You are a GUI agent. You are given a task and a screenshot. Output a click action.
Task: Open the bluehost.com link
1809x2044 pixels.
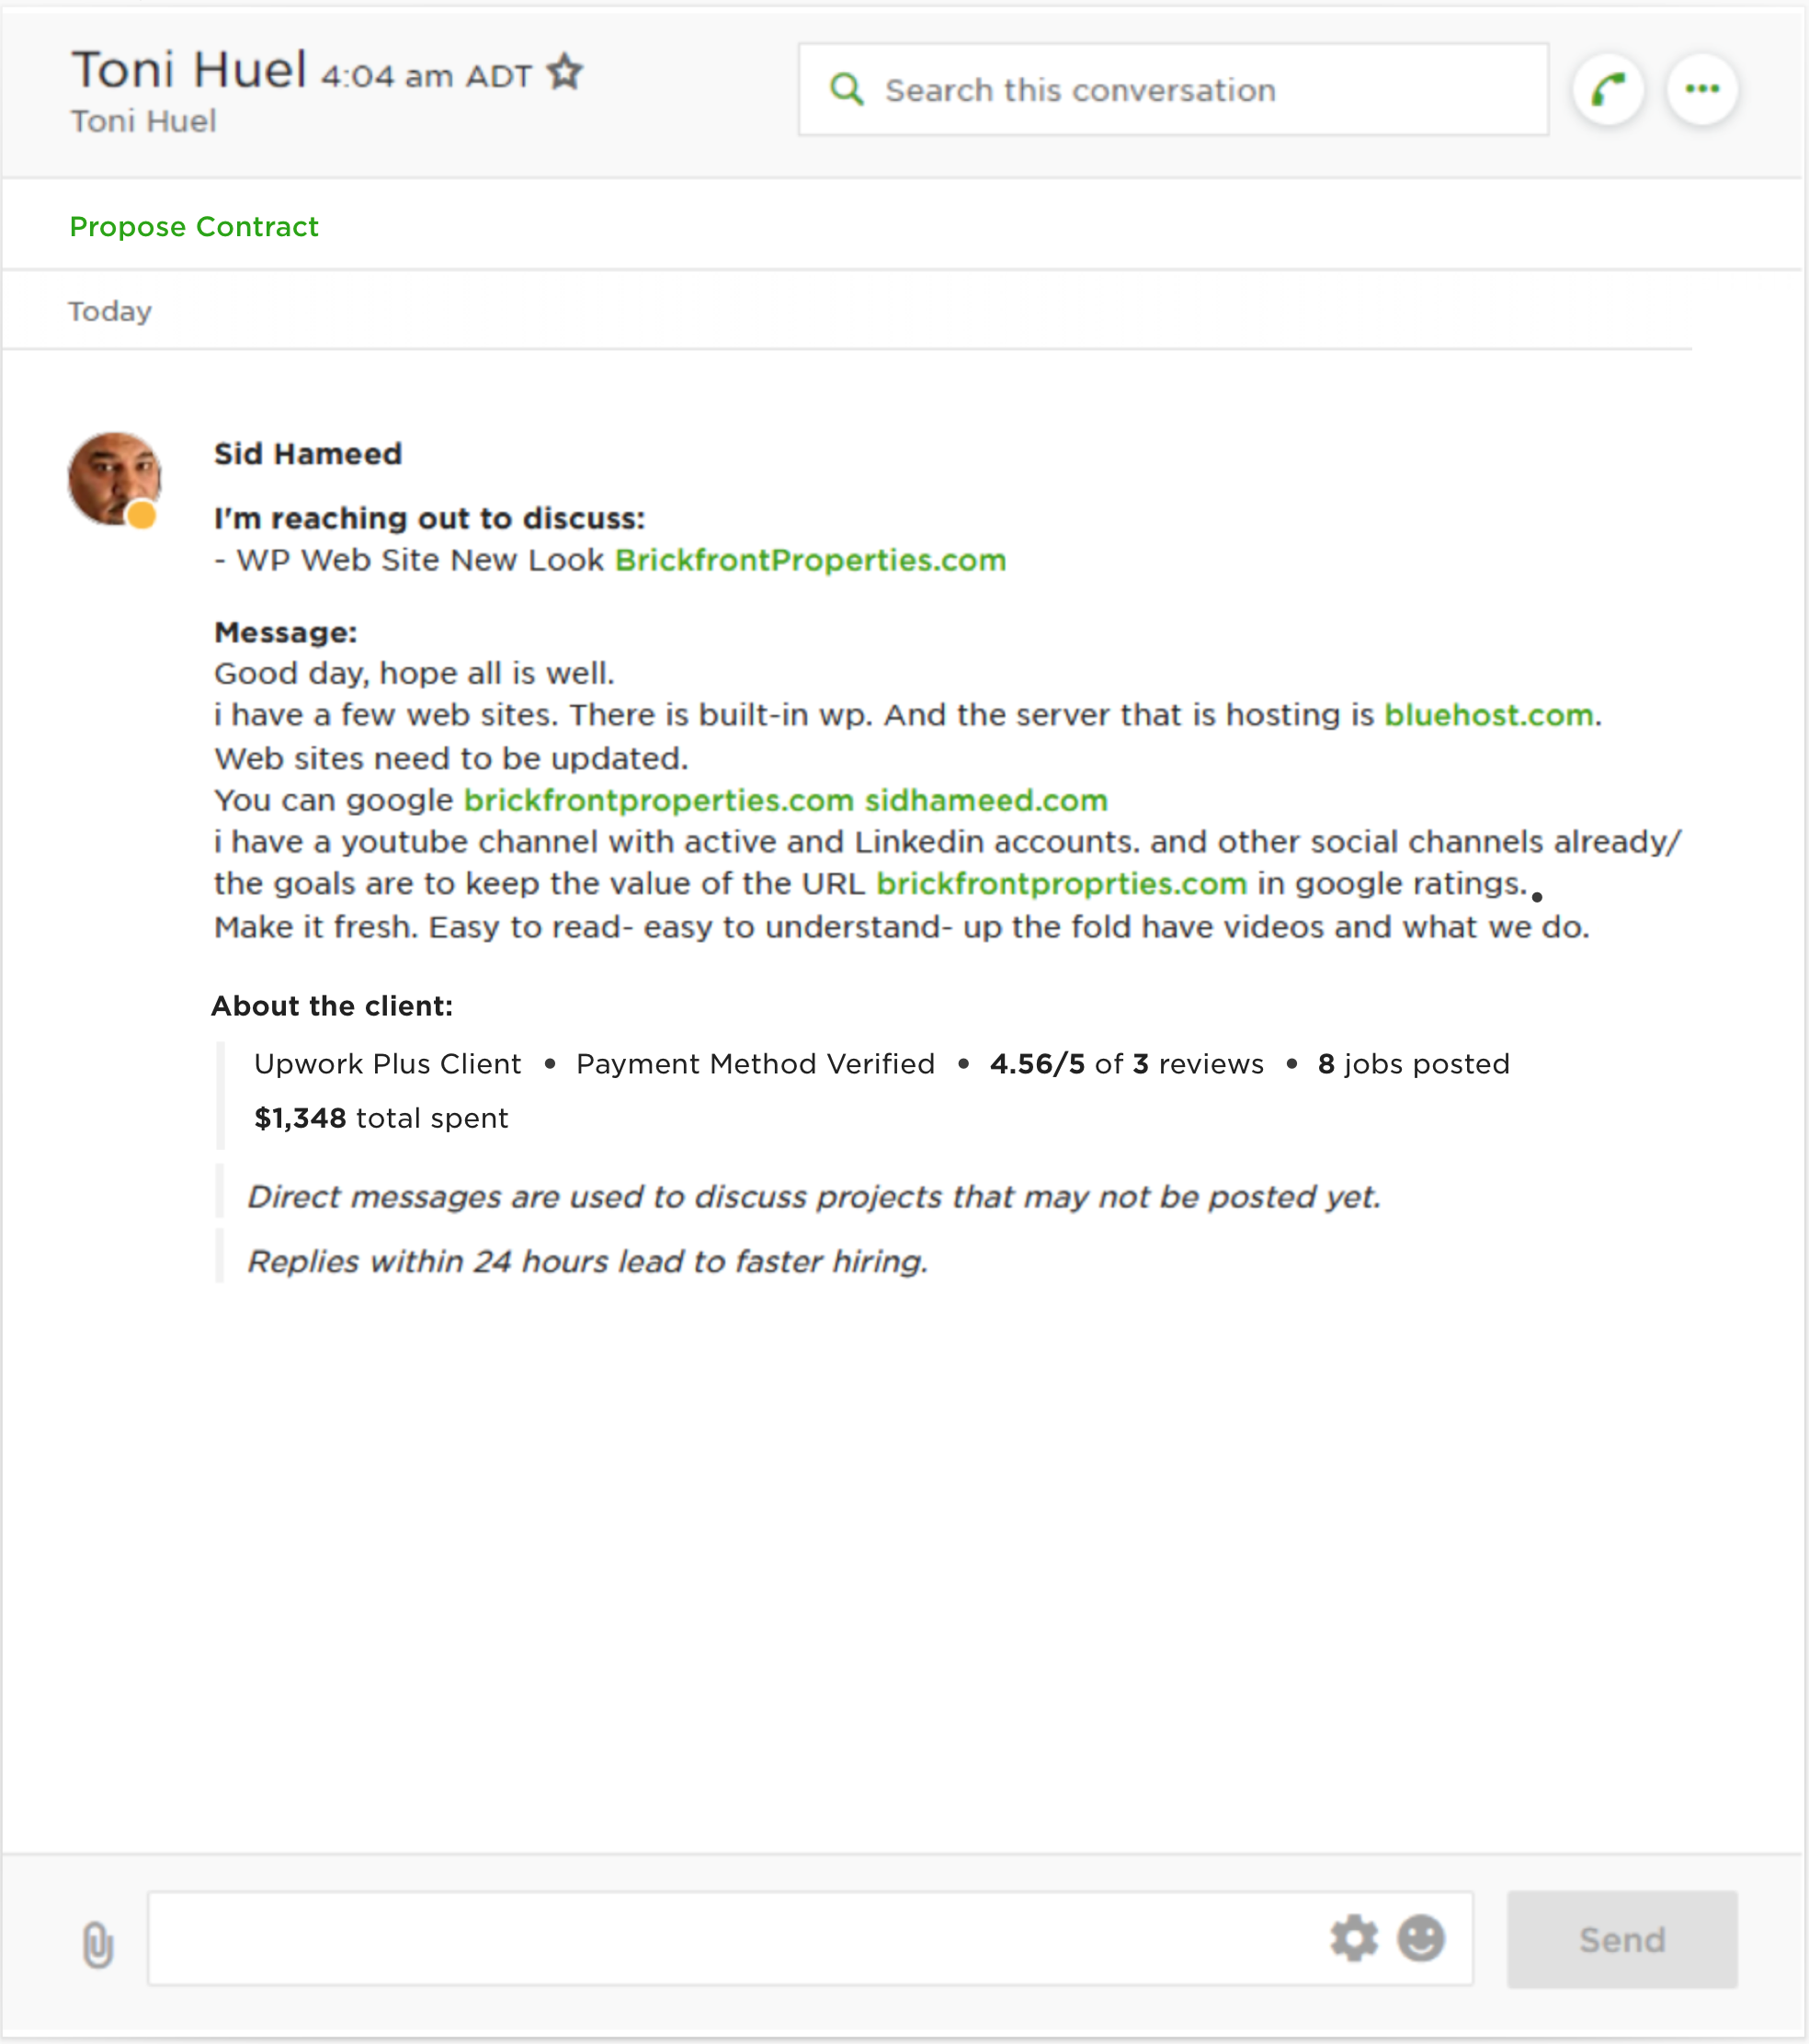1488,716
